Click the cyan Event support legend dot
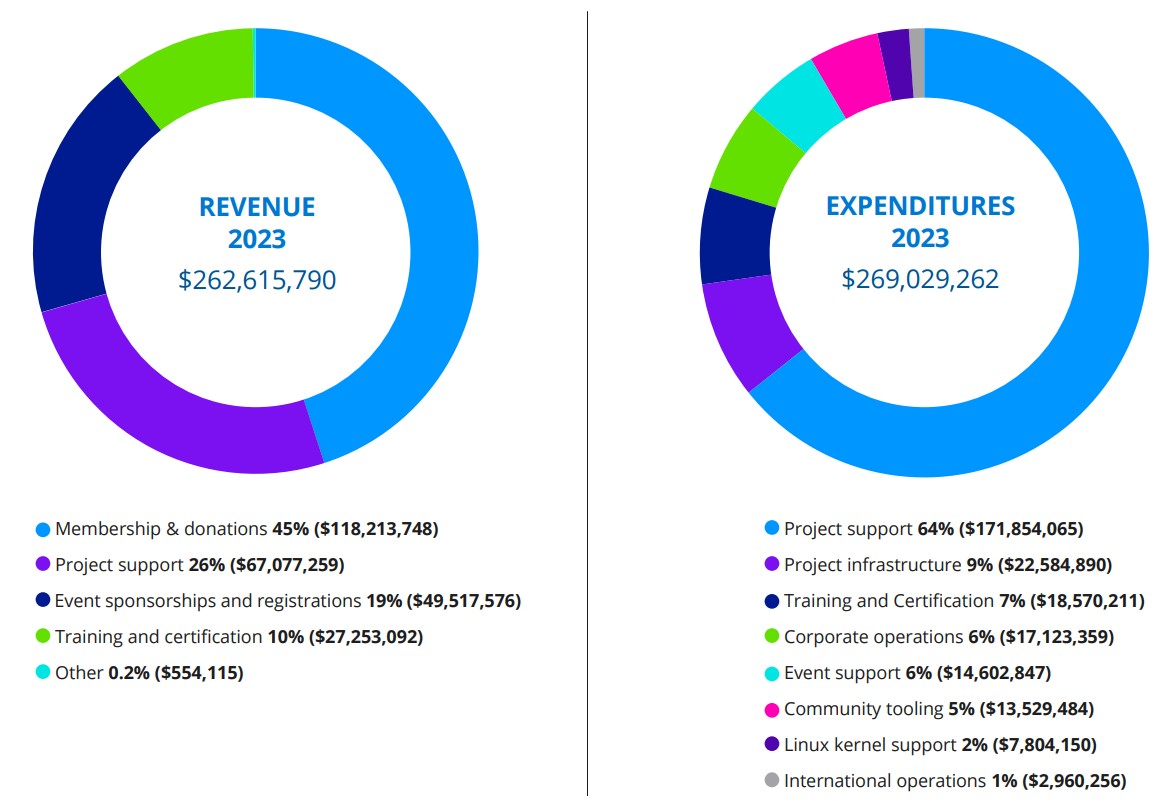 (x=772, y=674)
